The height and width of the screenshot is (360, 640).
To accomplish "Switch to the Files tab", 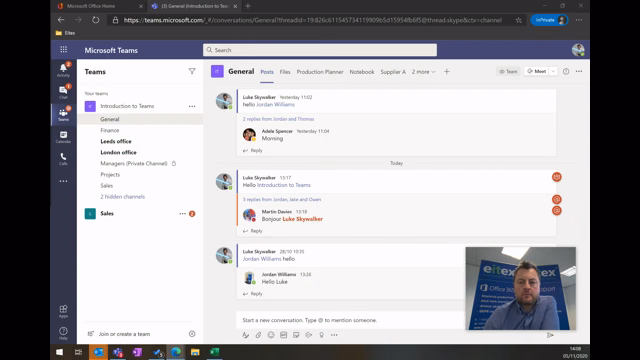I will coord(285,72).
